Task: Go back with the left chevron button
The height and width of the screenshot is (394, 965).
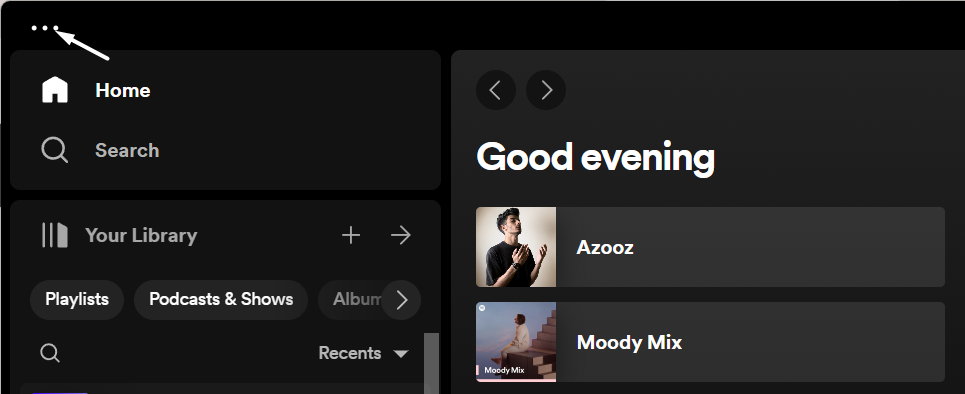Action: click(495, 90)
